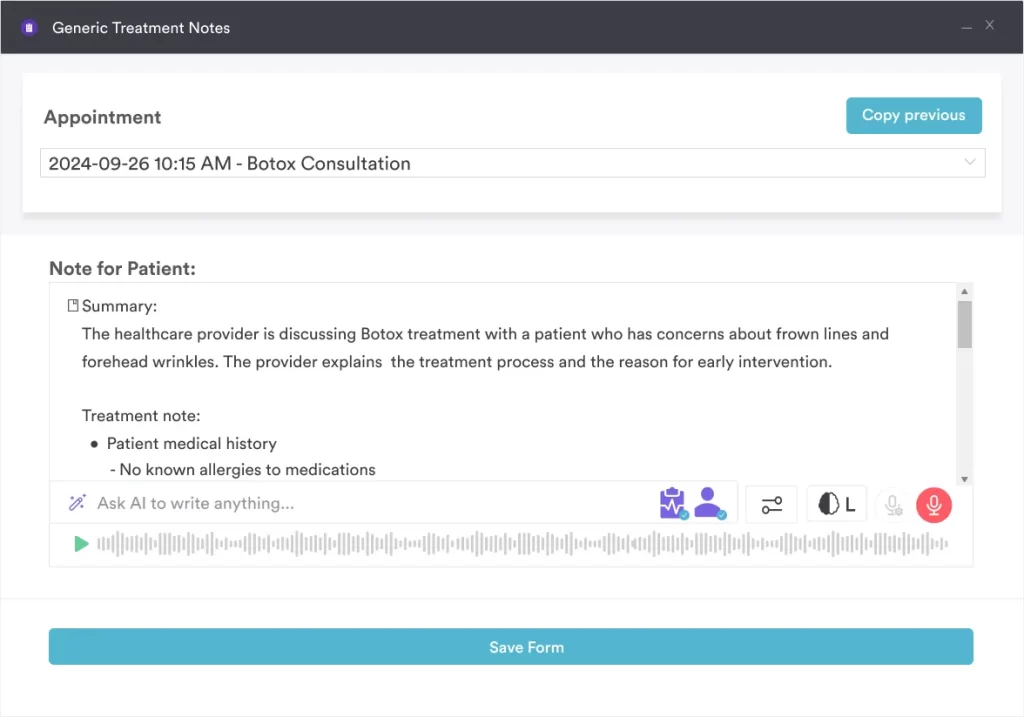Viewport: 1024px width, 717px height.
Task: Select the Note for Patient heading
Action: pos(122,268)
